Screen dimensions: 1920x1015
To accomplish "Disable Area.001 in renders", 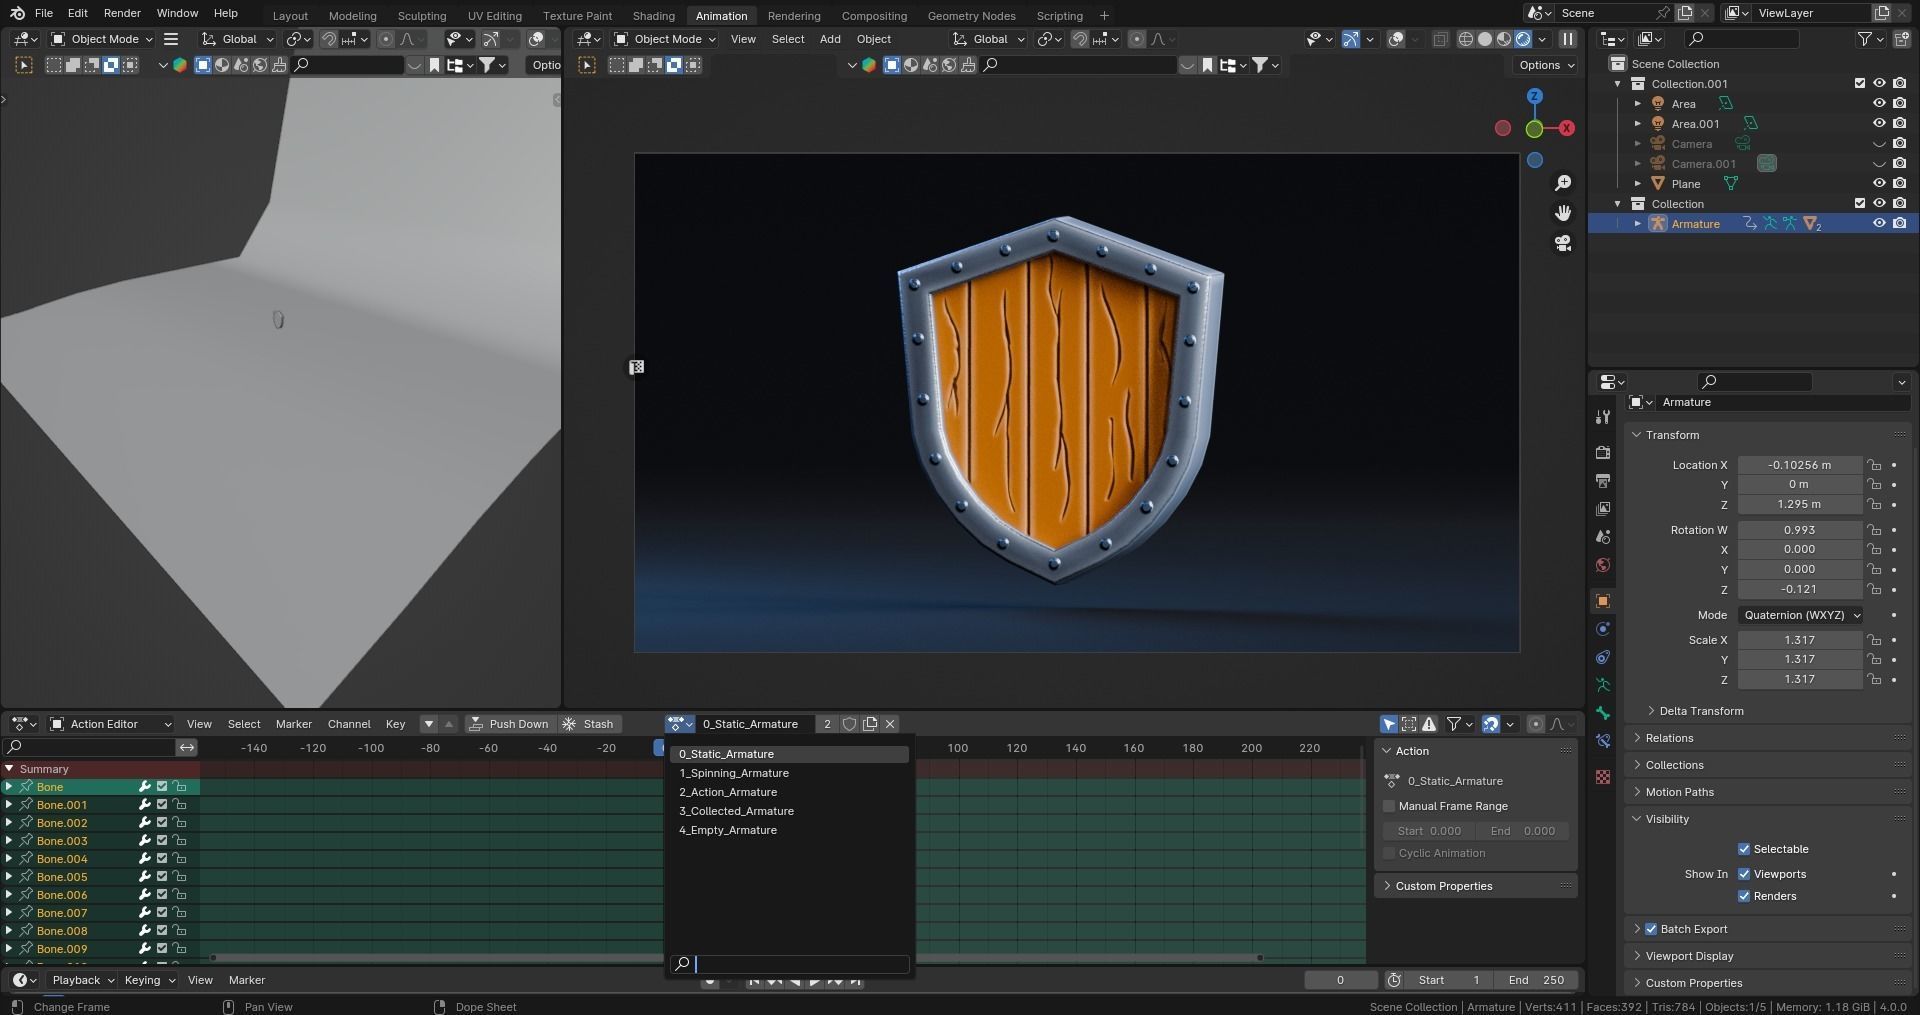I will coord(1899,124).
